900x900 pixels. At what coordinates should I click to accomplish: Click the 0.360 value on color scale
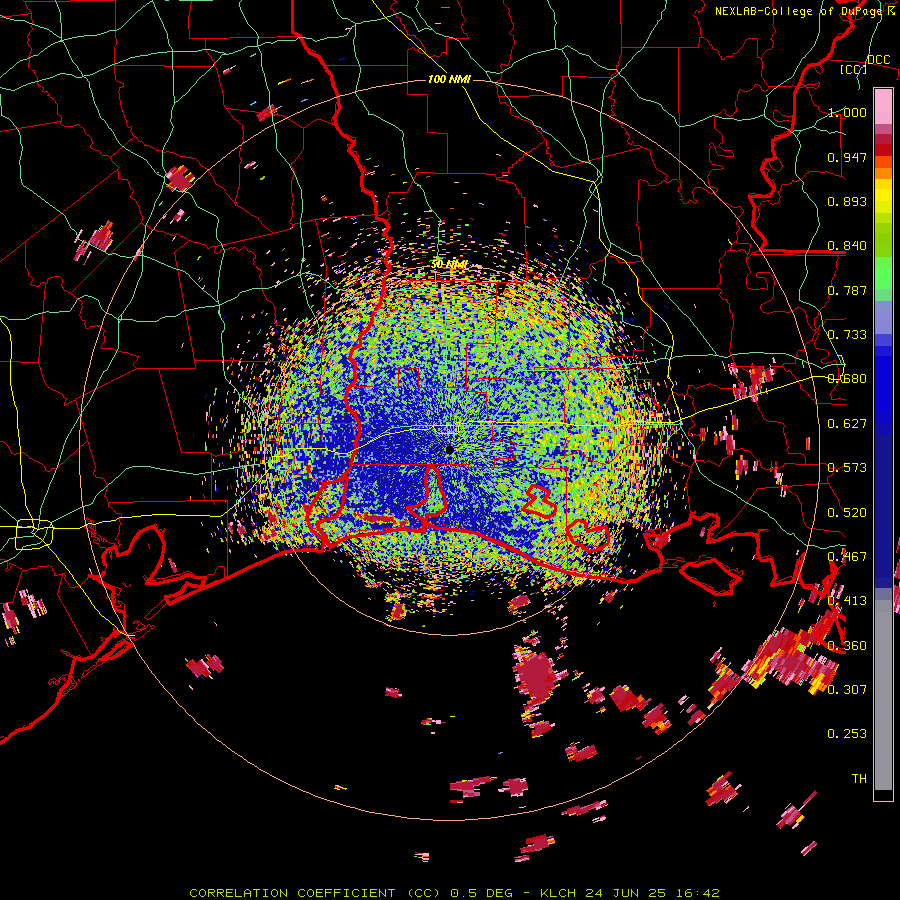click(x=847, y=646)
